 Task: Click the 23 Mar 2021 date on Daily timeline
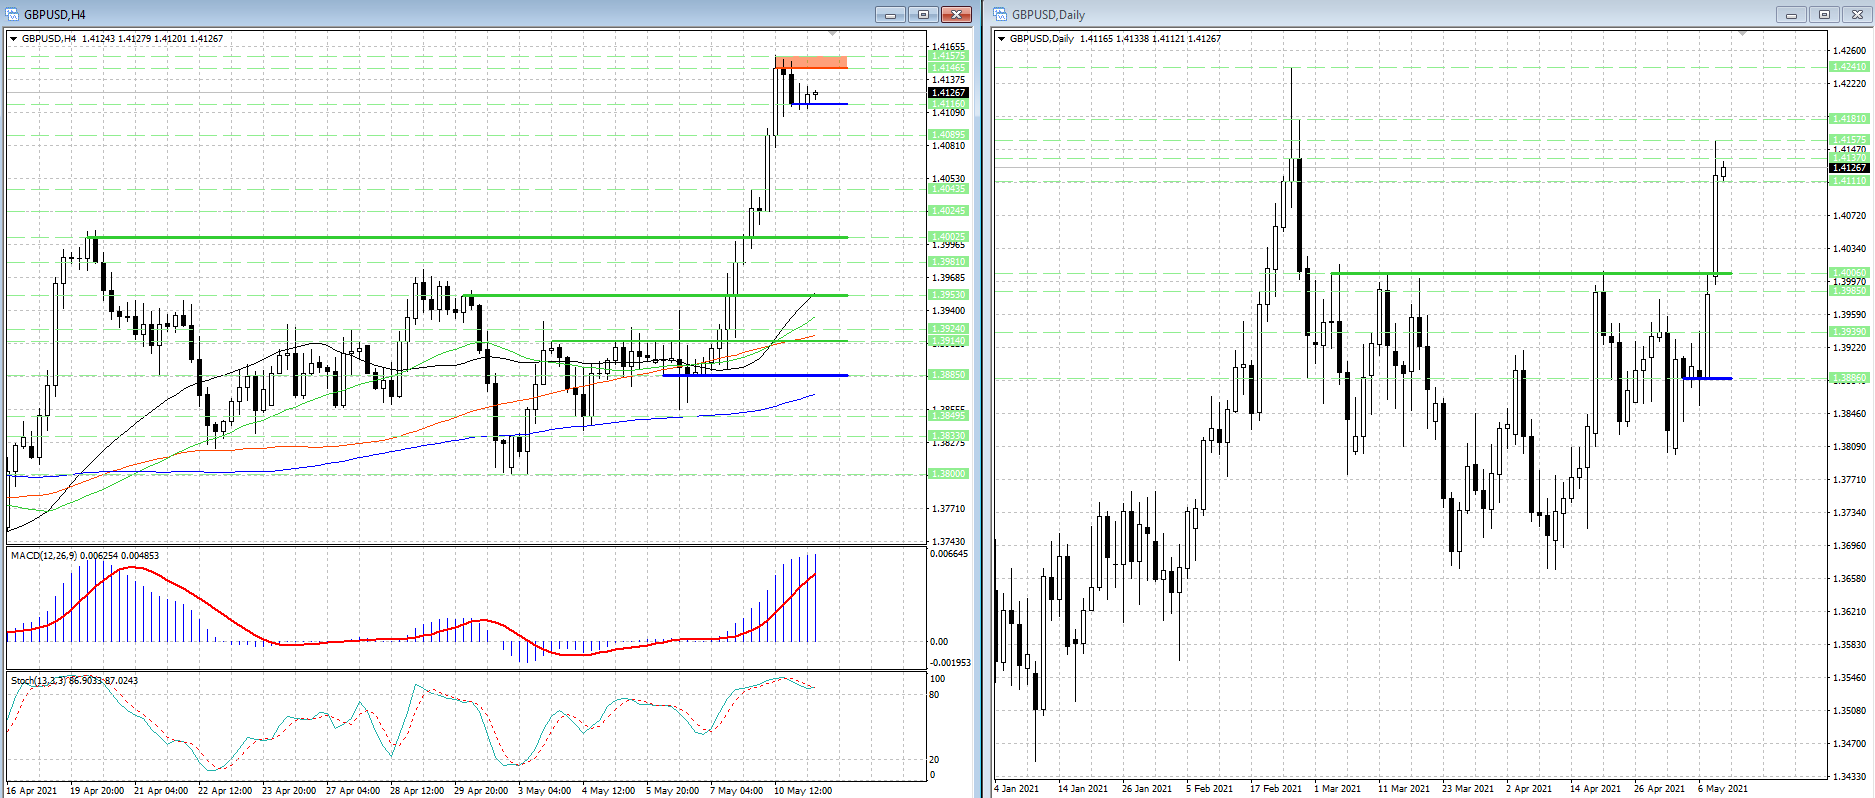coord(1468,789)
